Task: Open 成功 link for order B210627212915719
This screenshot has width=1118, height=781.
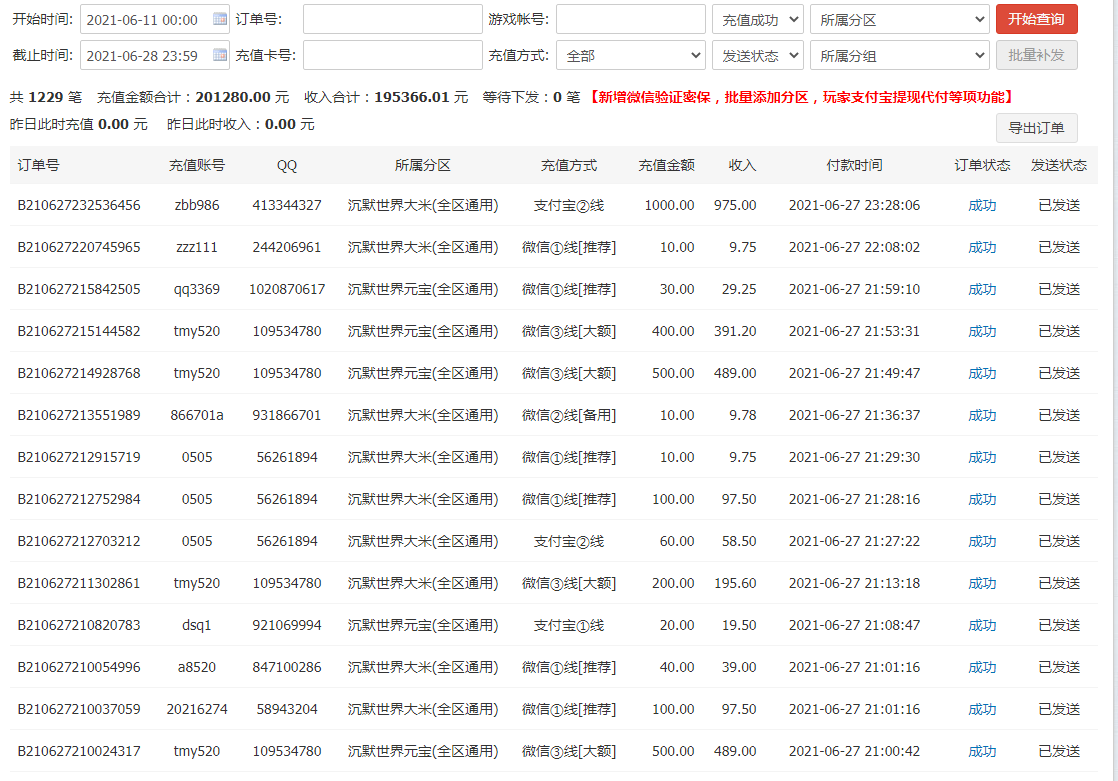Action: (x=982, y=457)
